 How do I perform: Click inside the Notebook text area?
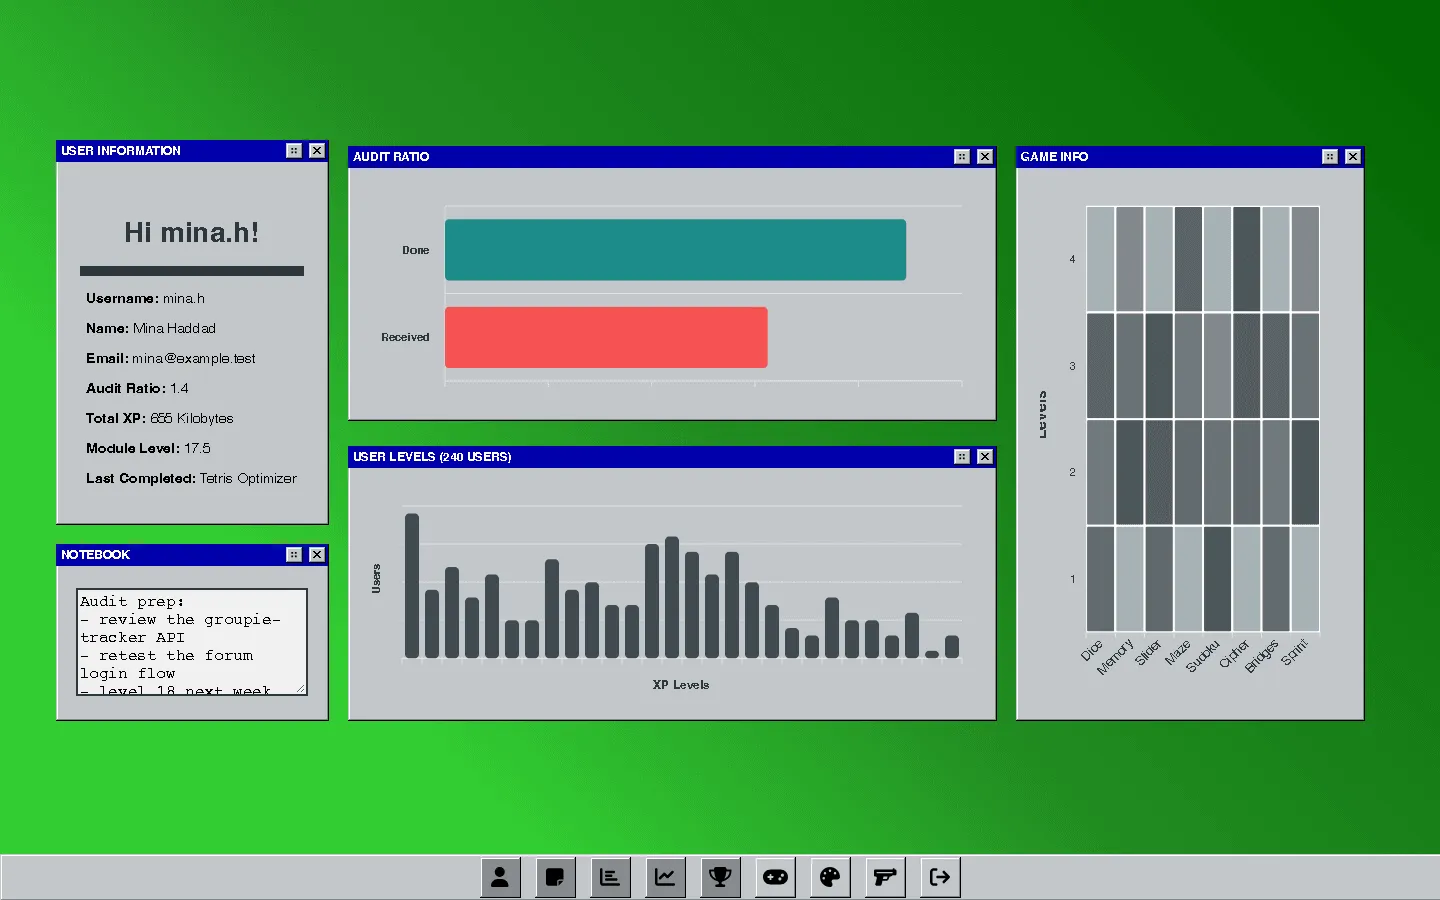(x=192, y=641)
